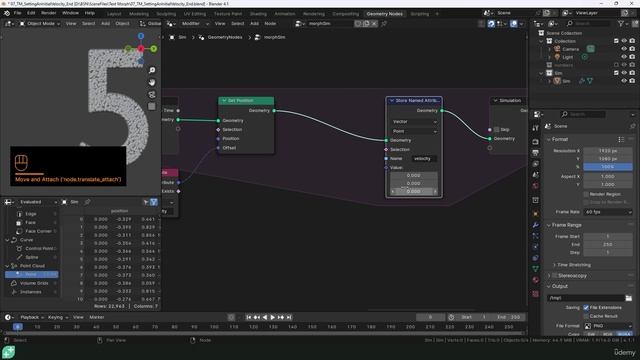Select the Point Cloud Point domain row
The height and width of the screenshot is (360, 640).
pos(31,275)
